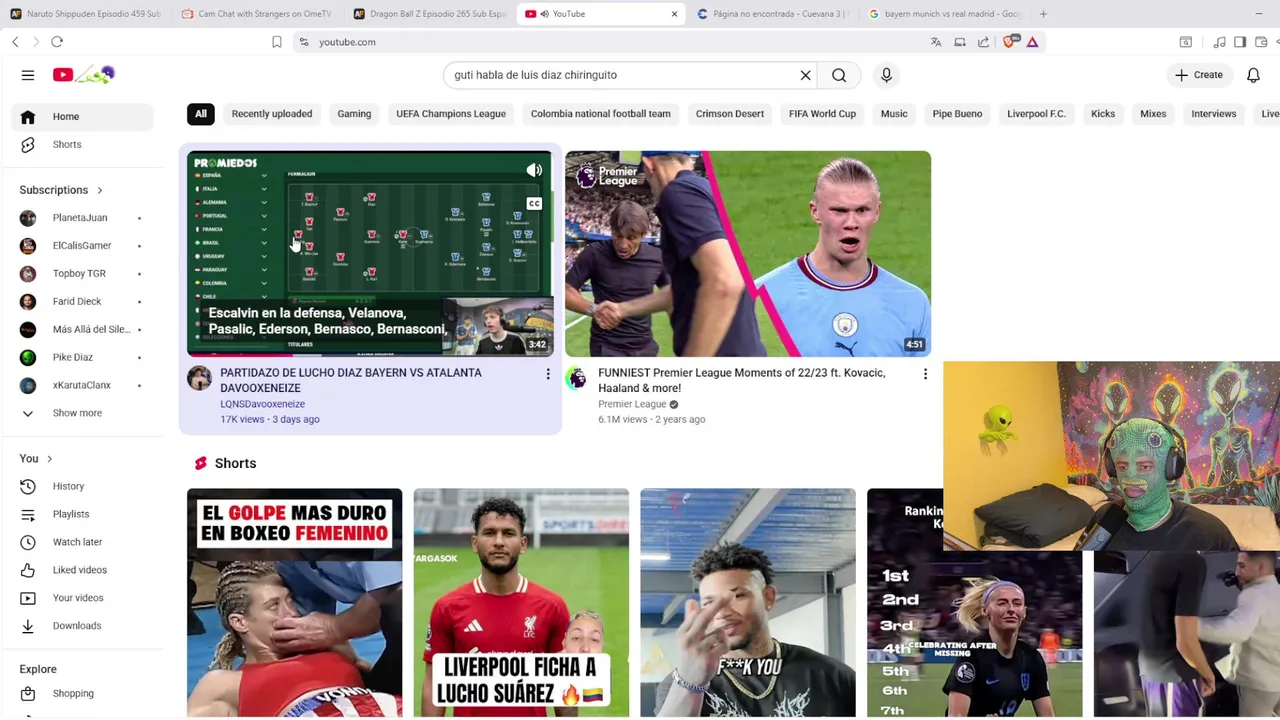Switch to the Dragon Ball Z tab
The width and height of the screenshot is (1280, 720).
429,14
